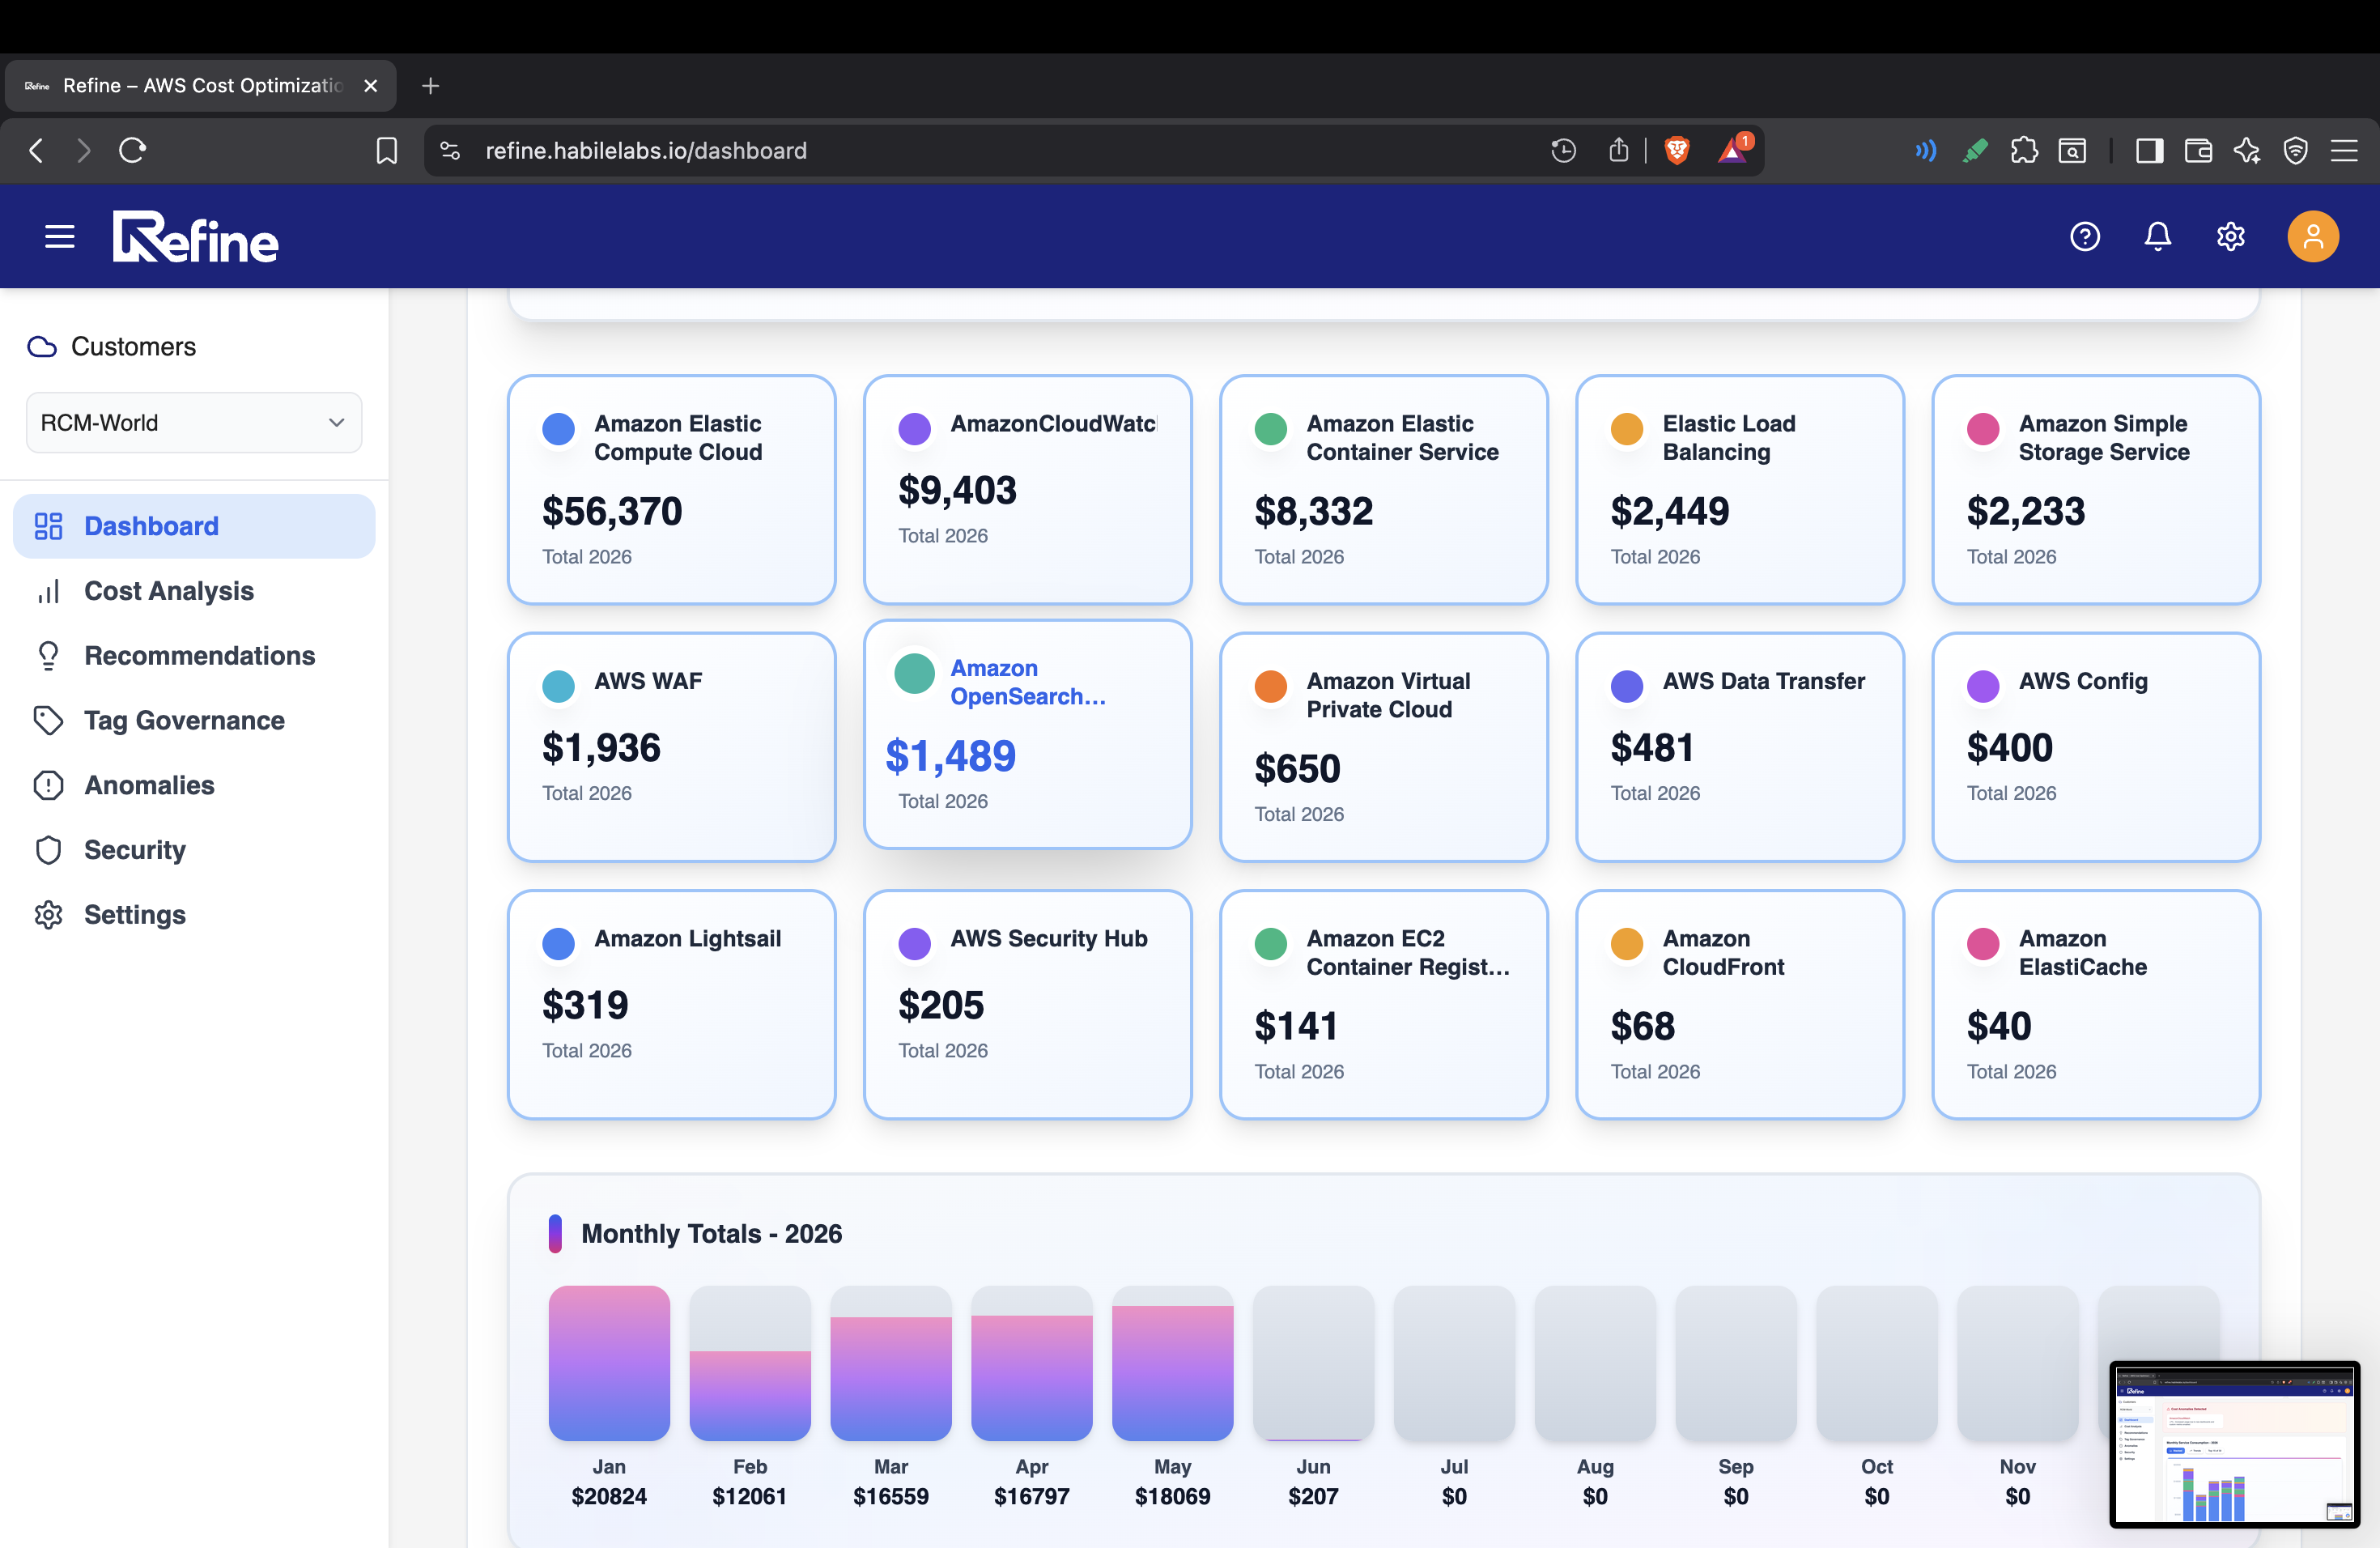Open the browser main menu

pyautogui.click(x=2345, y=151)
